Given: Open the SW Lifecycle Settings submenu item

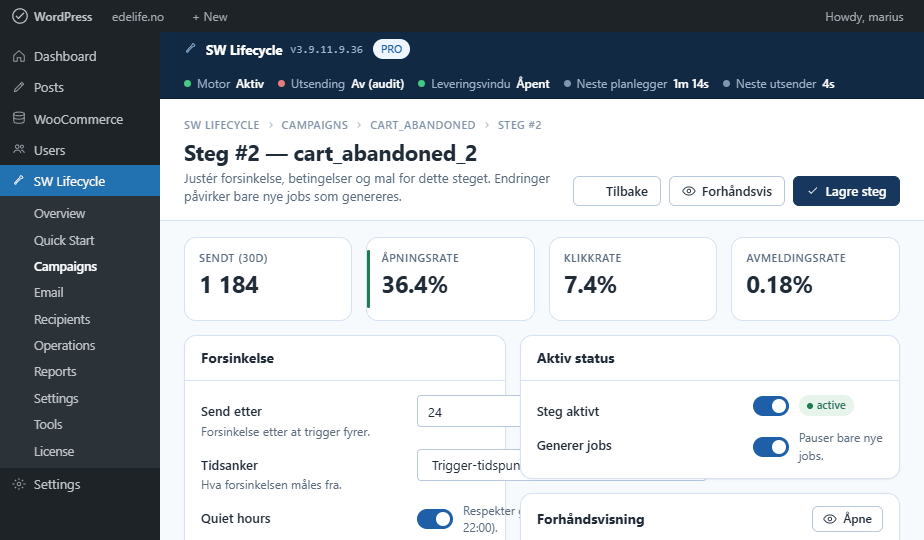Looking at the screenshot, I should pos(56,399).
